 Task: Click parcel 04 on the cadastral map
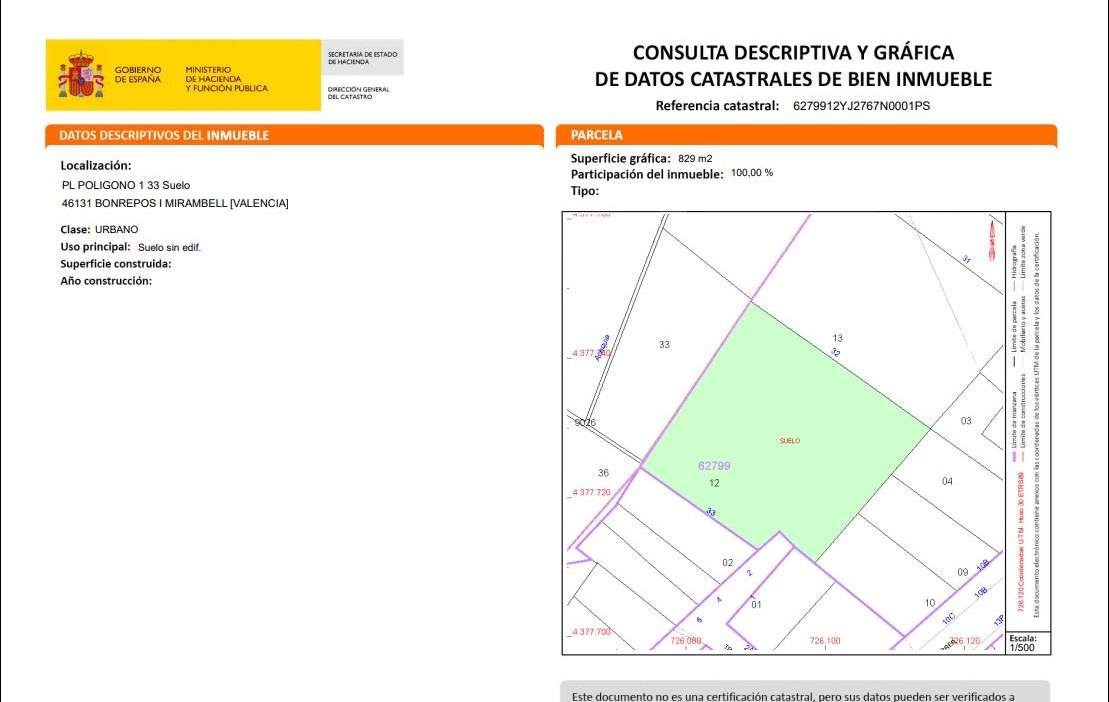947,482
